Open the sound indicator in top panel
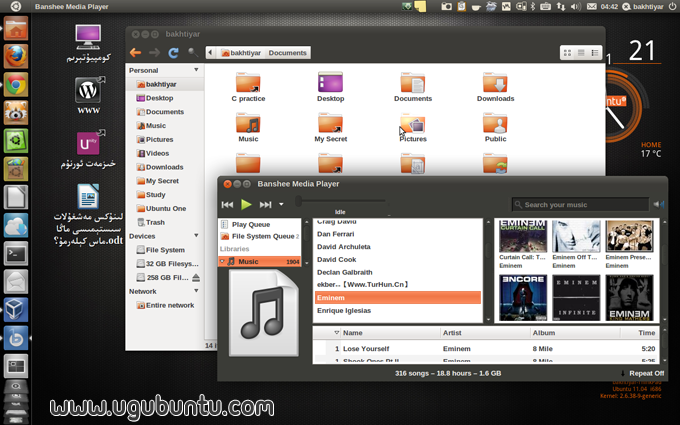The width and height of the screenshot is (680, 425). 575,7
